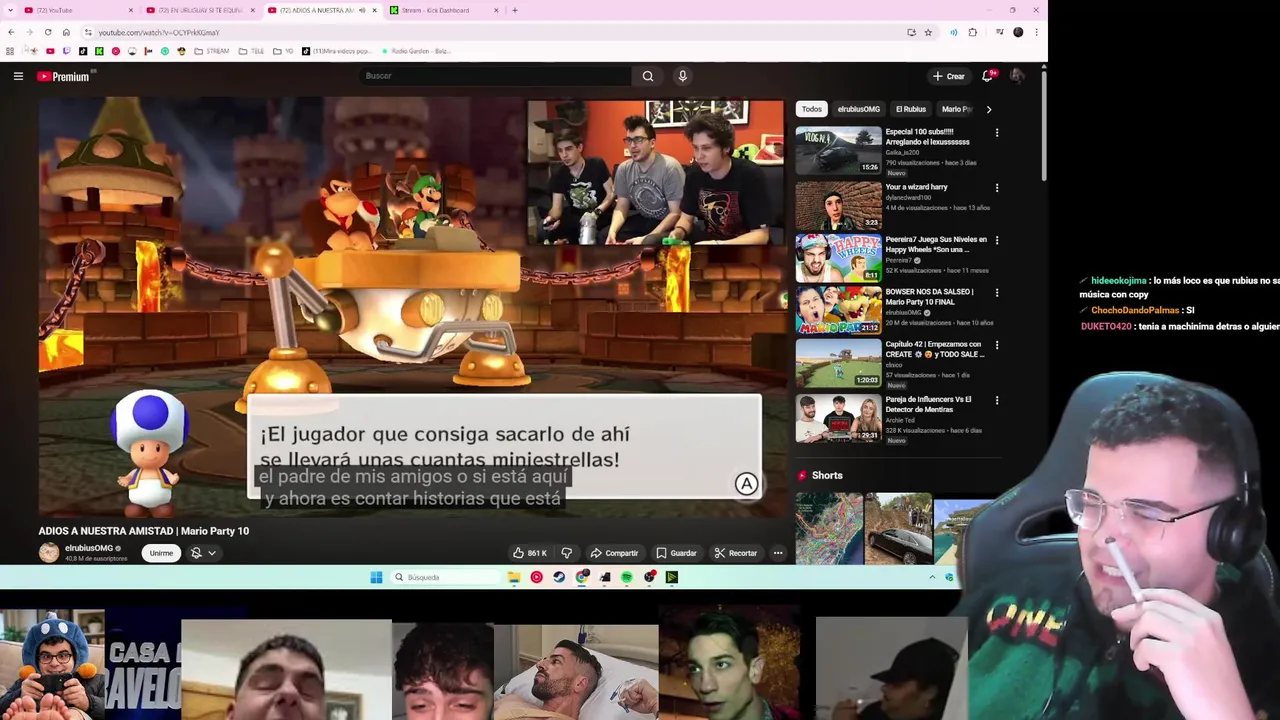The image size is (1280, 720).
Task: Like the video with 861 K likes
Action: 530,553
